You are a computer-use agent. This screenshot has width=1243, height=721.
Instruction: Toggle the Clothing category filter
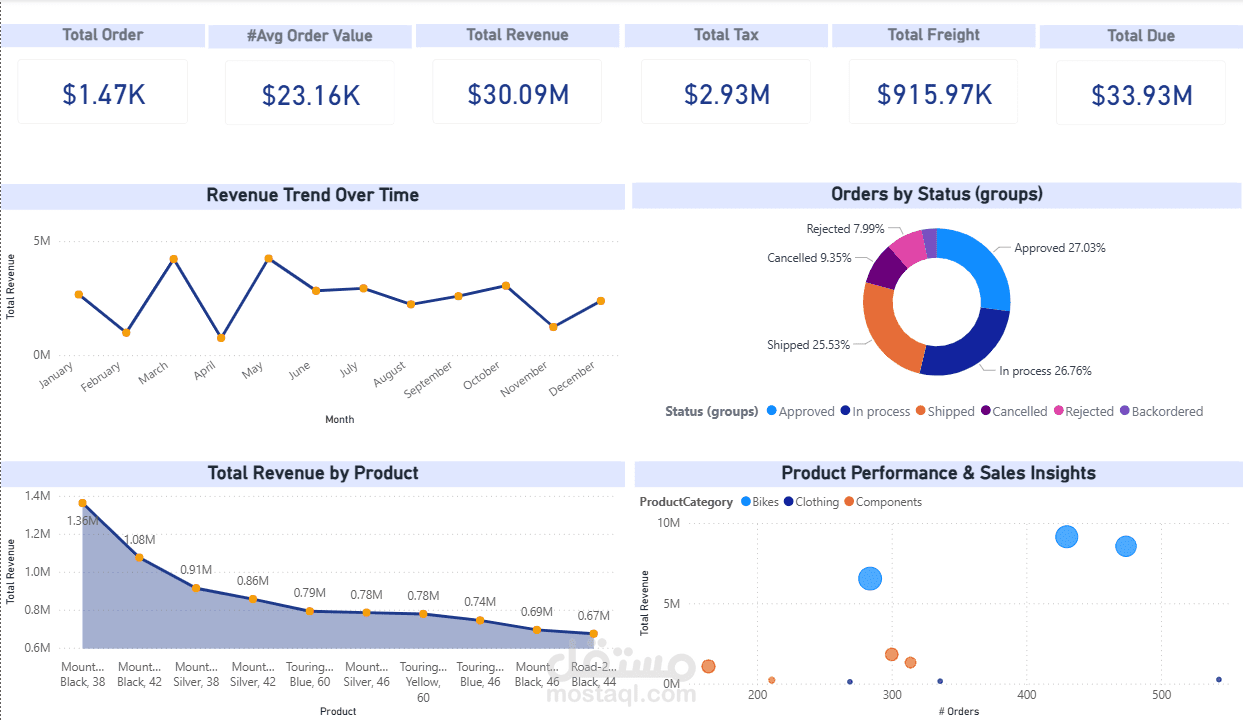pyautogui.click(x=789, y=502)
